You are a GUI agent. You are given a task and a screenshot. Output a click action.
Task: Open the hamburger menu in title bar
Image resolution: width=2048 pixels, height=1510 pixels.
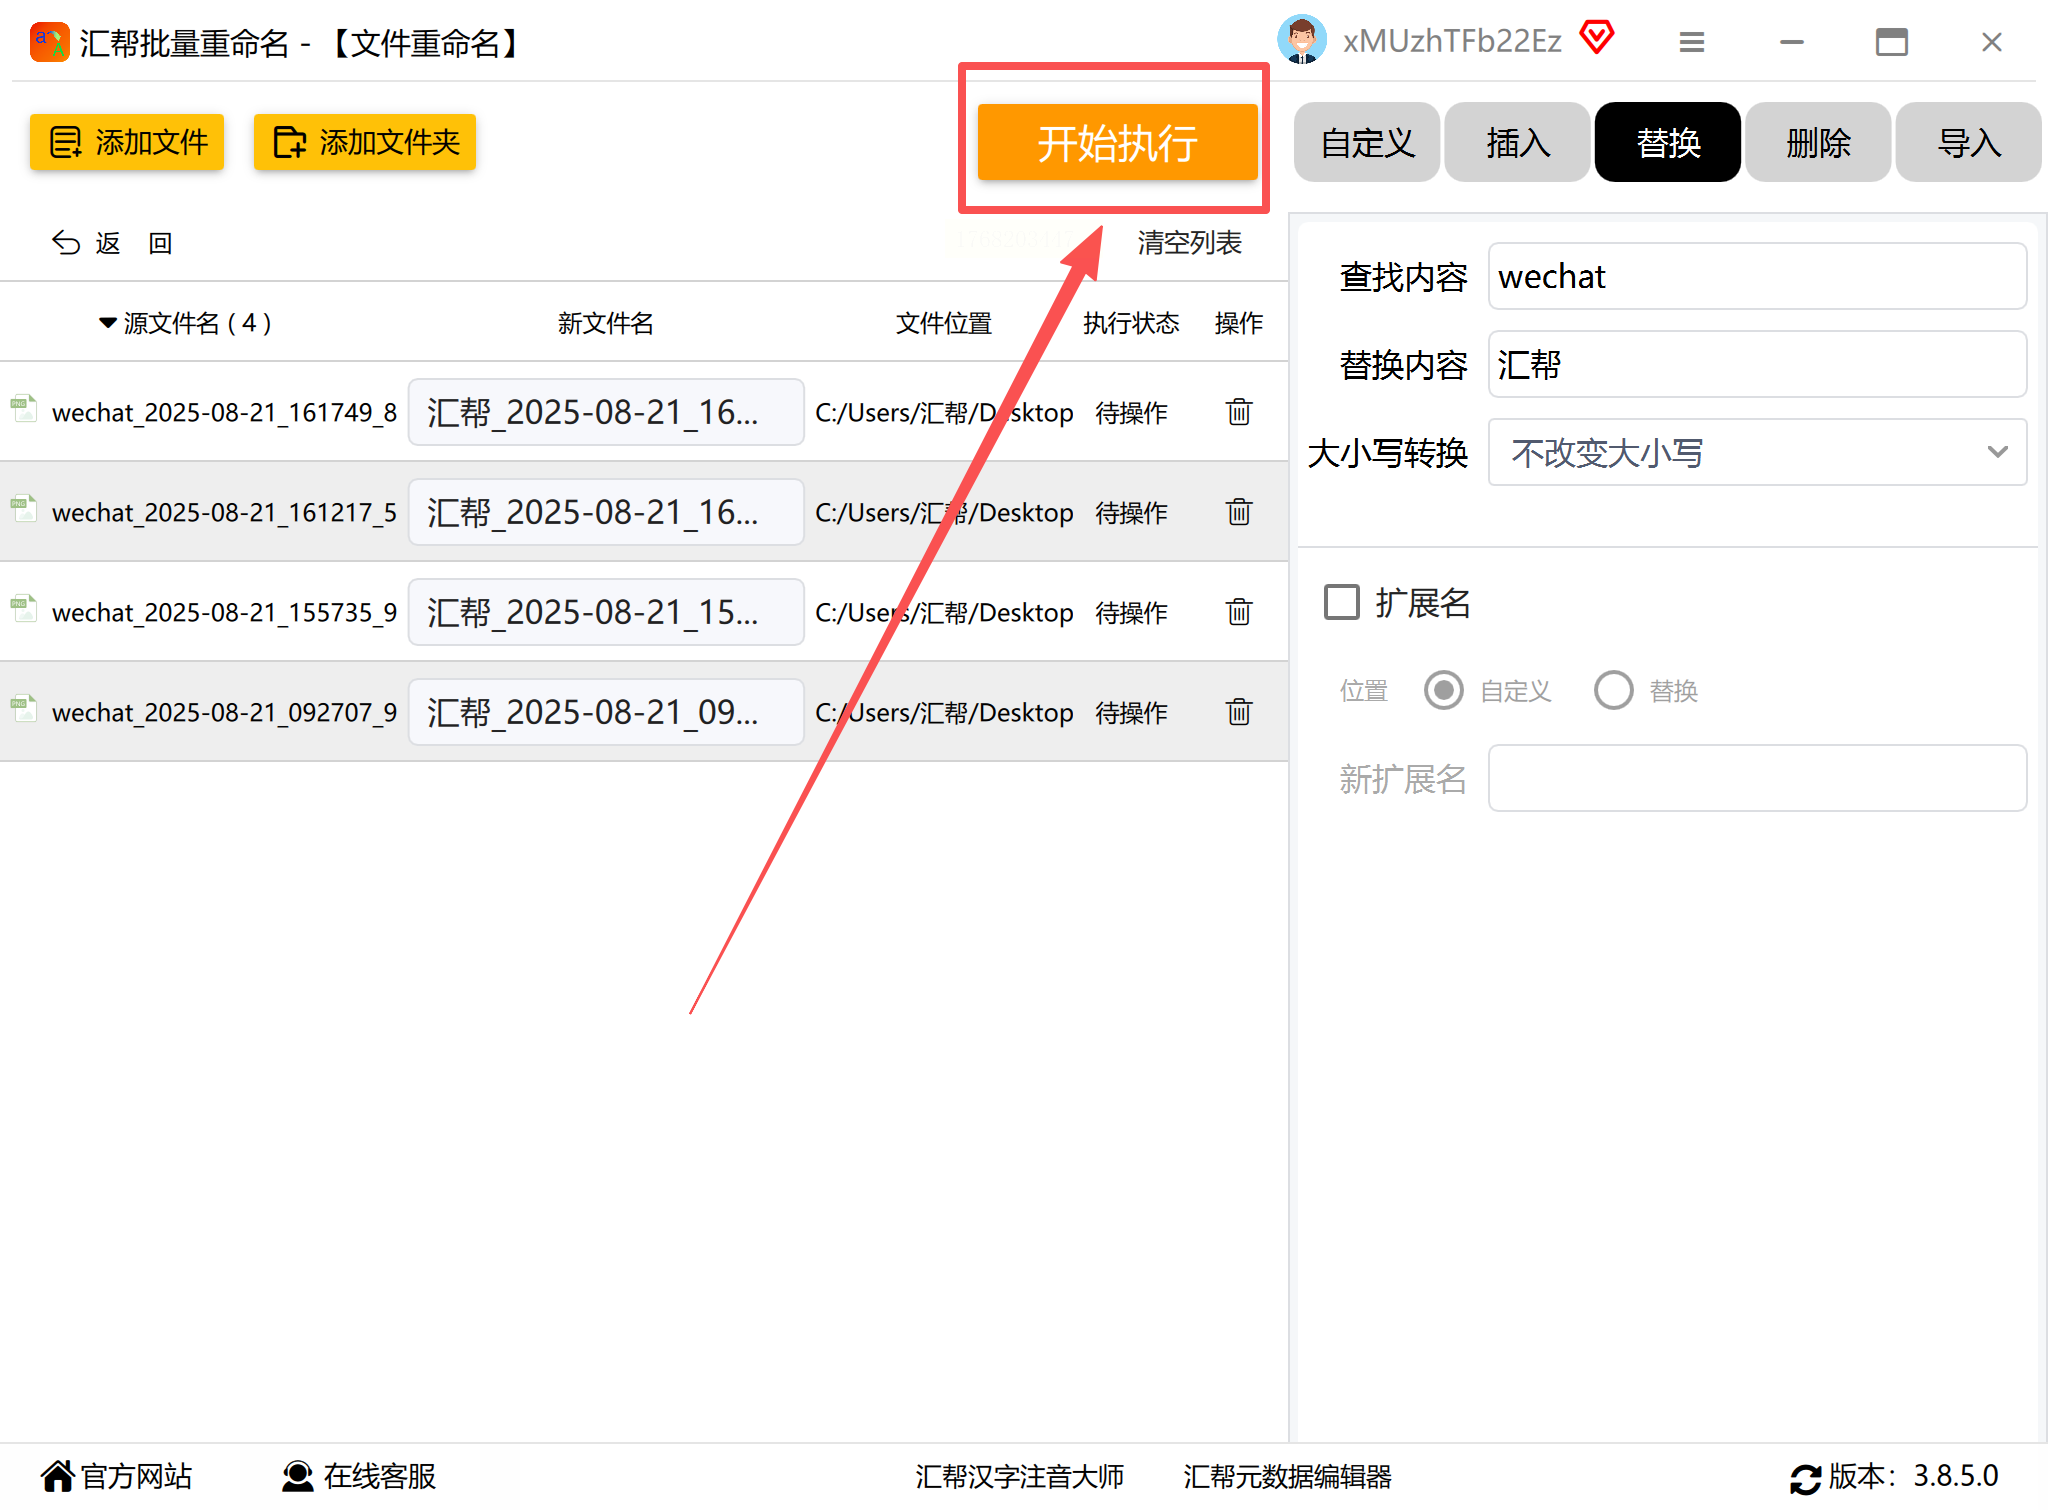pos(1691,42)
